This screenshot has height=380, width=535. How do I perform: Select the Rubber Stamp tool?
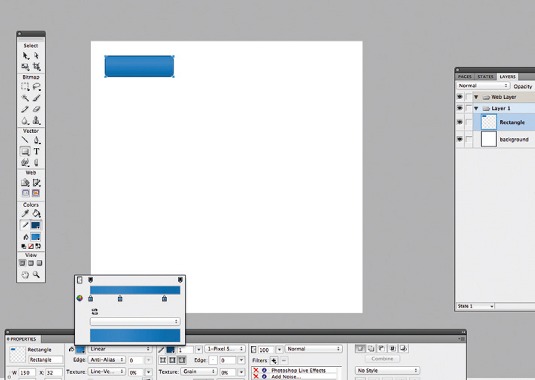tap(36, 121)
